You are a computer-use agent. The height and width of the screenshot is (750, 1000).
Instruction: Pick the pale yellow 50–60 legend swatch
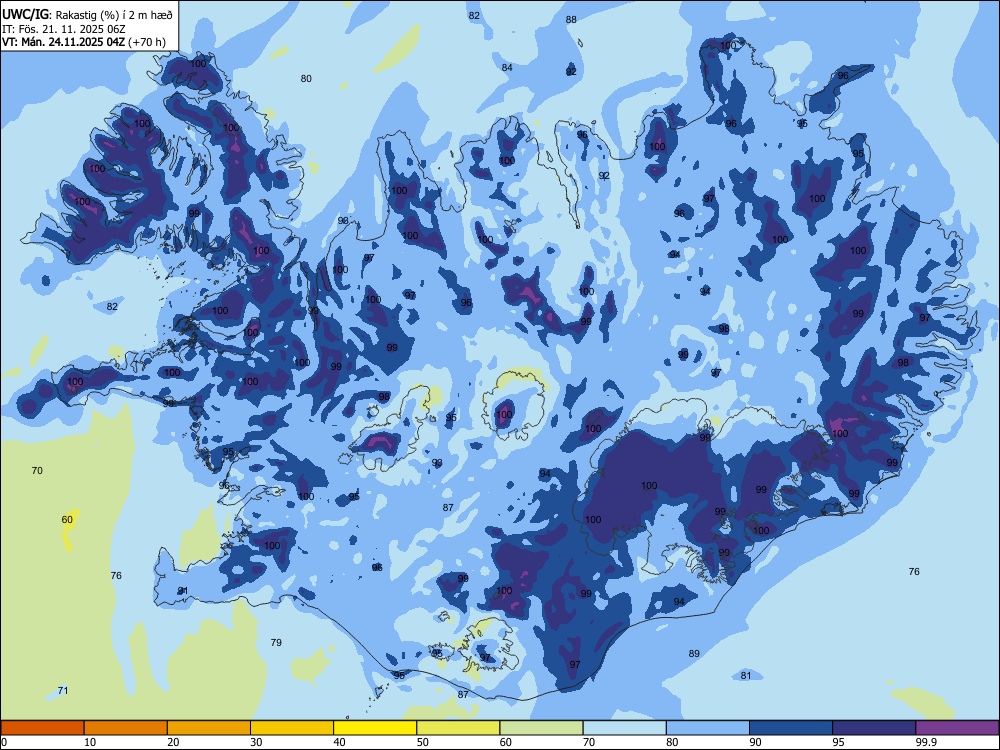point(458,728)
